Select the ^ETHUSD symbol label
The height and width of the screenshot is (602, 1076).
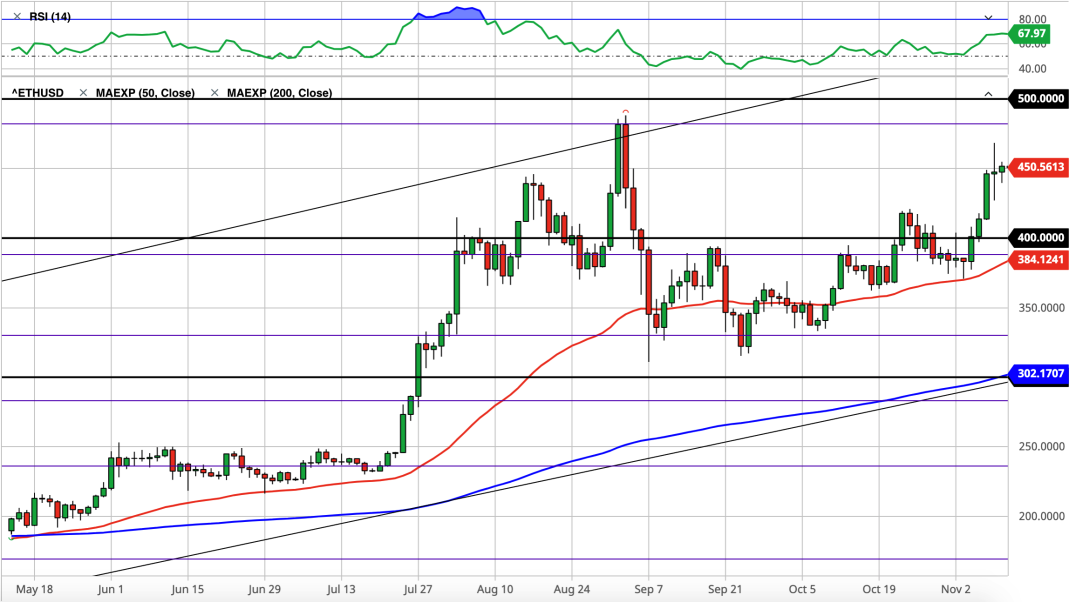[38, 93]
